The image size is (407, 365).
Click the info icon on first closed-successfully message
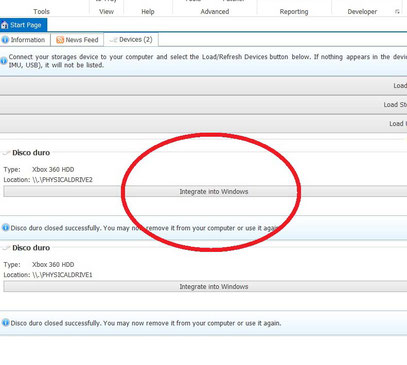click(x=5, y=228)
